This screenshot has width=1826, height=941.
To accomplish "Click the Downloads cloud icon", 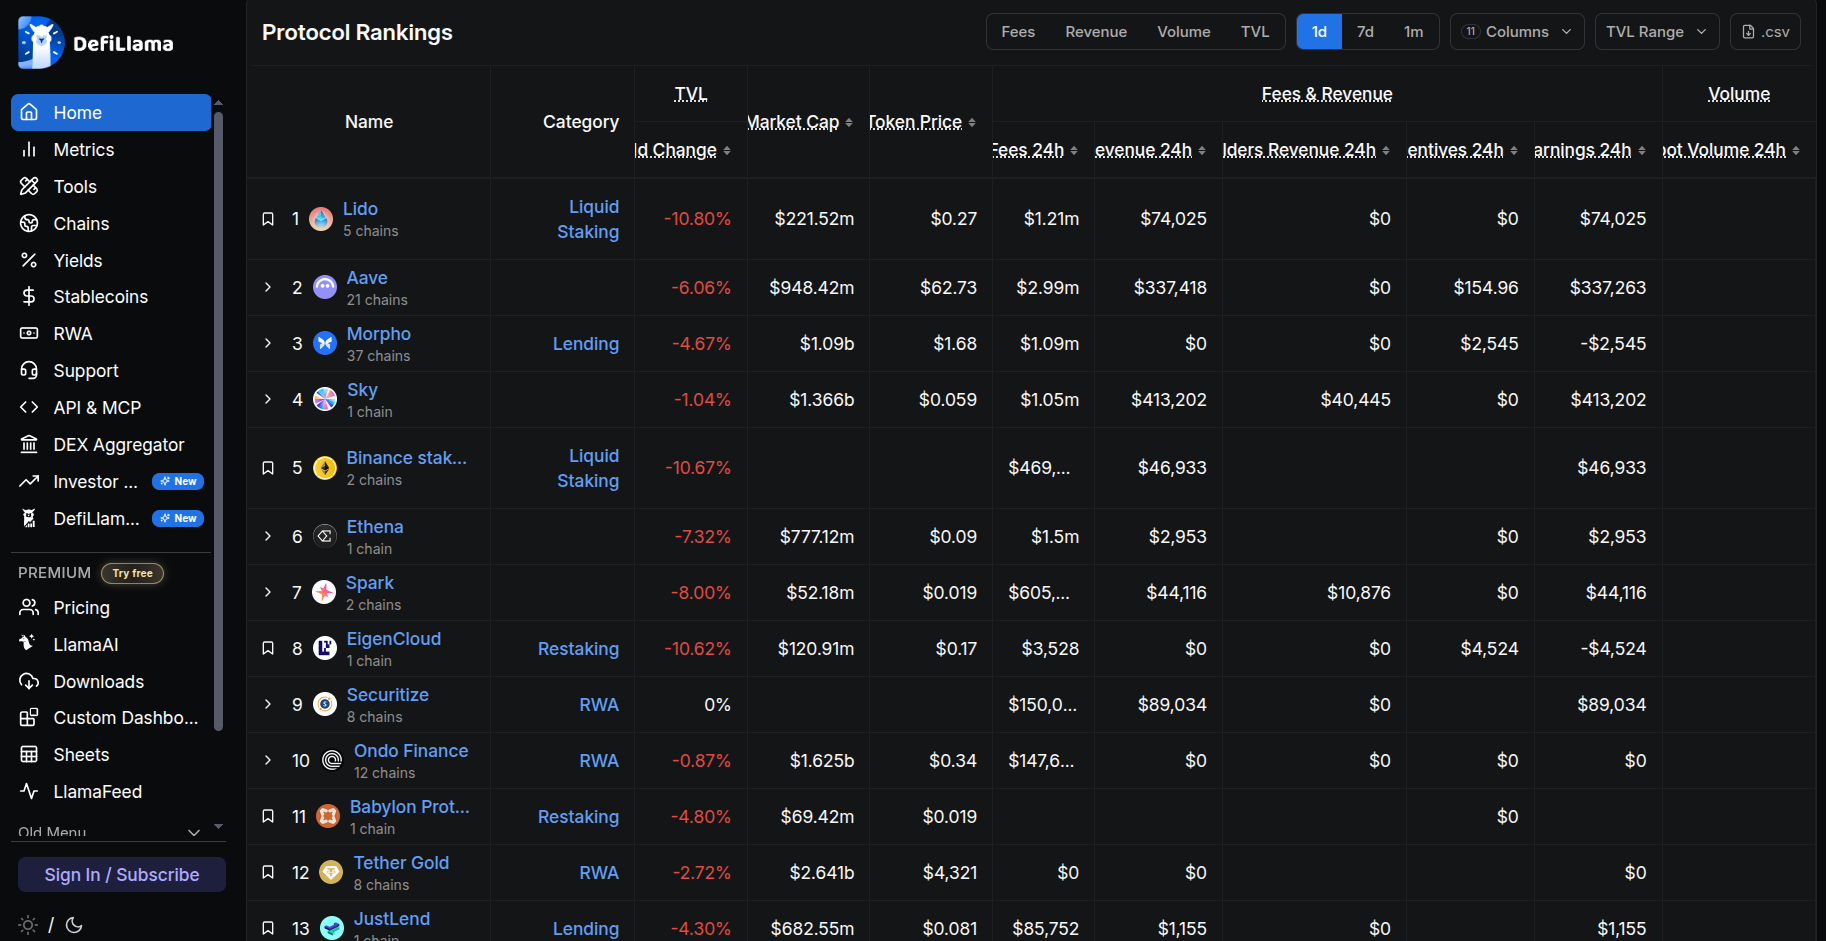I will click(29, 682).
